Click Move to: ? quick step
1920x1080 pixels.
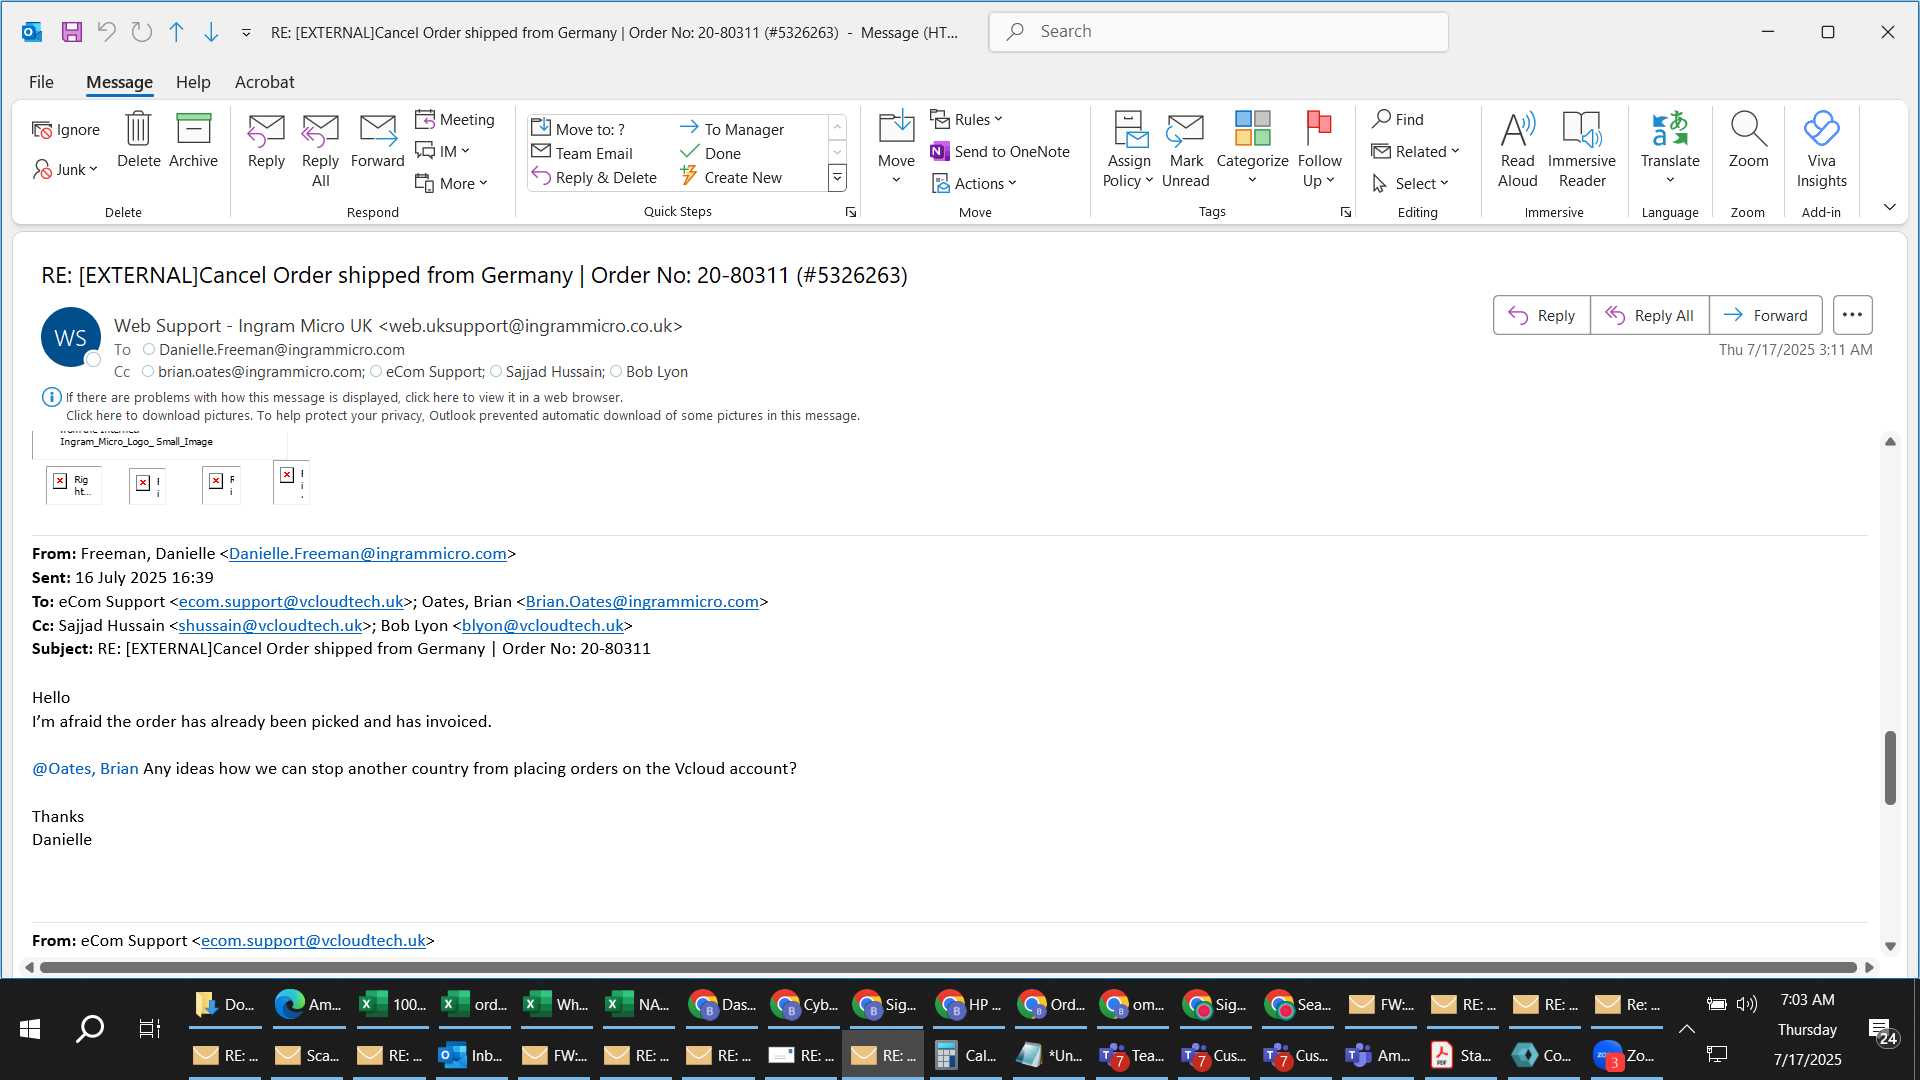[578, 129]
